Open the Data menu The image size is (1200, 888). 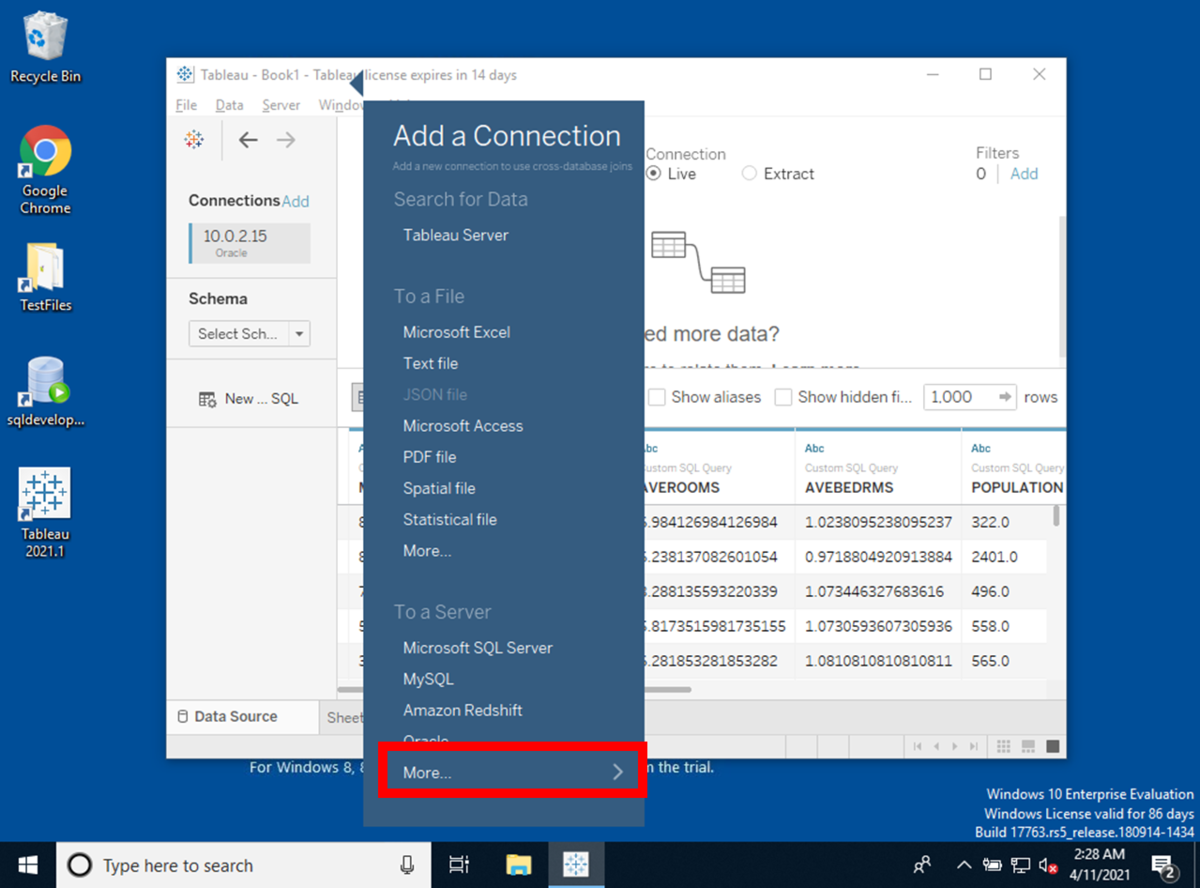point(229,105)
